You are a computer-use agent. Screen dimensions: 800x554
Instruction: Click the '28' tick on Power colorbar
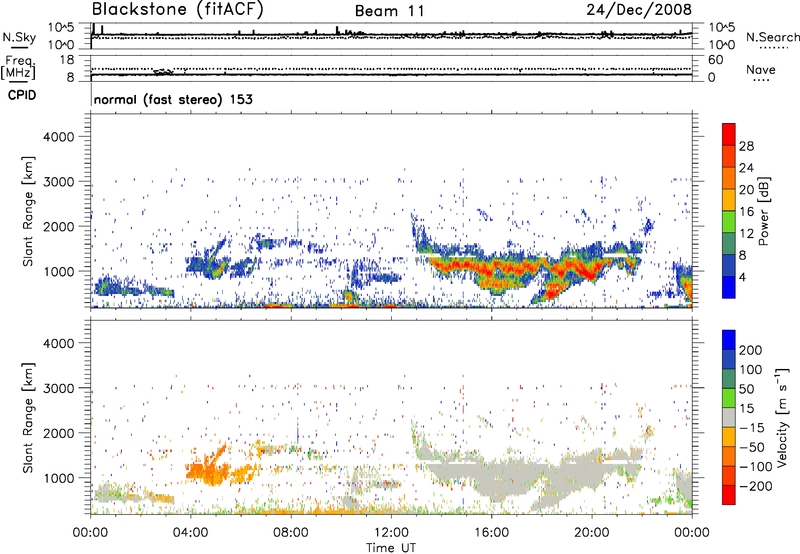(746, 146)
